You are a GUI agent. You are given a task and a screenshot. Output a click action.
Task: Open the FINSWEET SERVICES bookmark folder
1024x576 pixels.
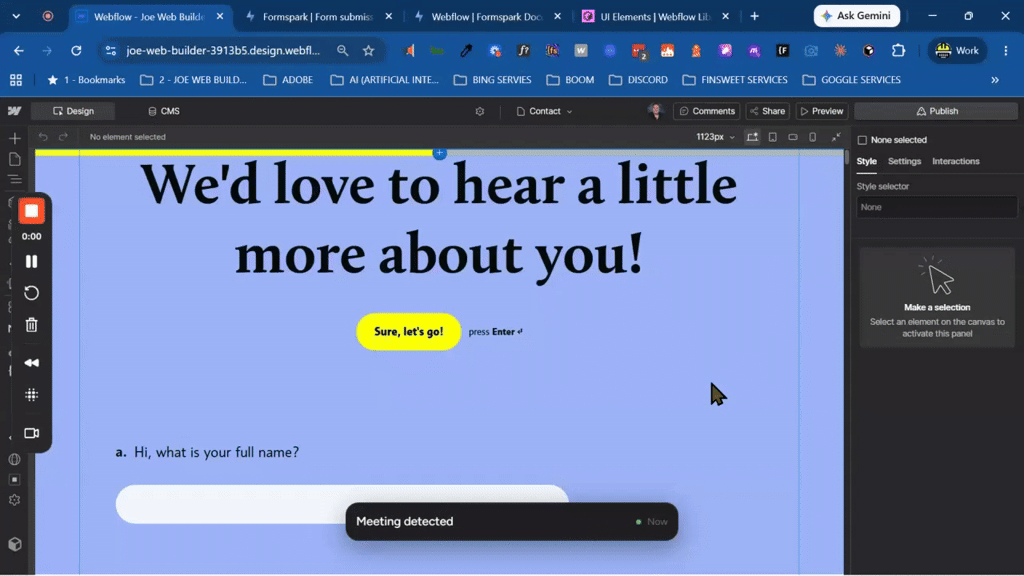735,80
